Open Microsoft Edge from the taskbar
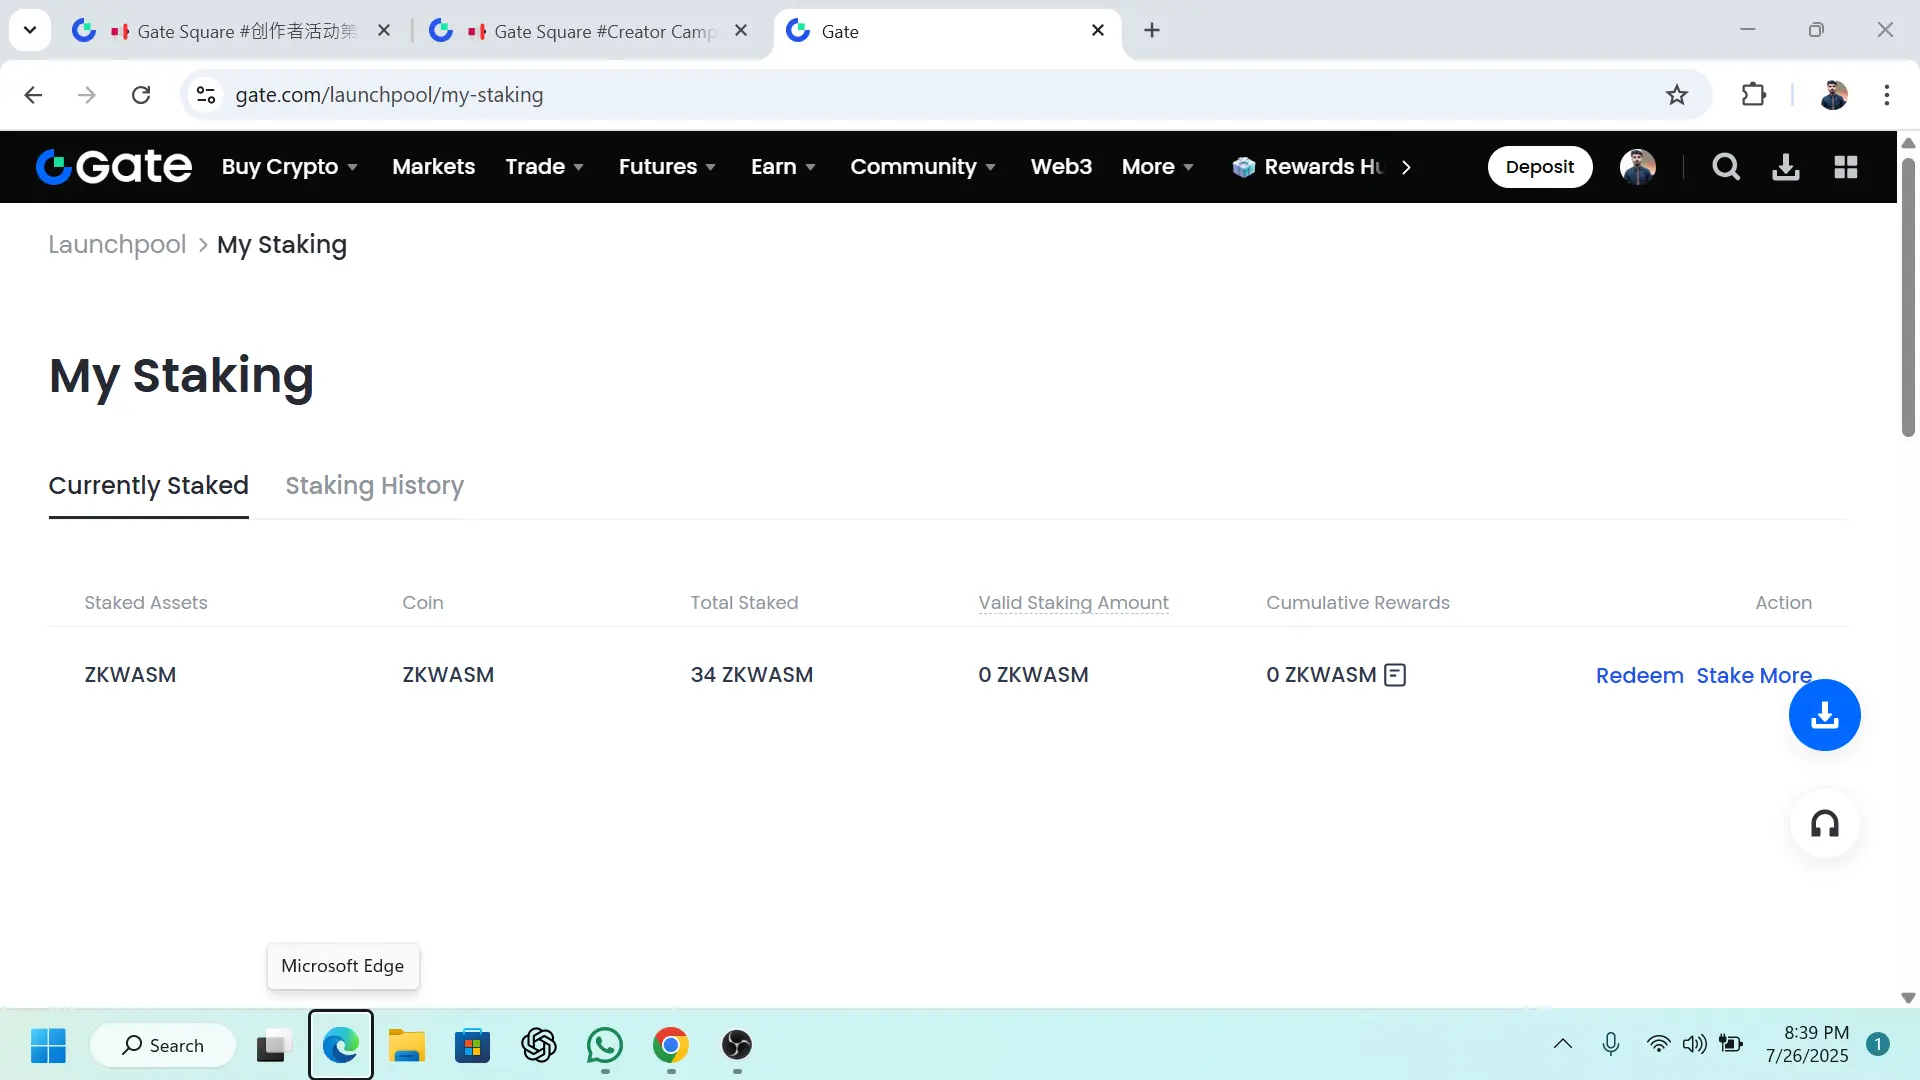 tap(341, 1045)
